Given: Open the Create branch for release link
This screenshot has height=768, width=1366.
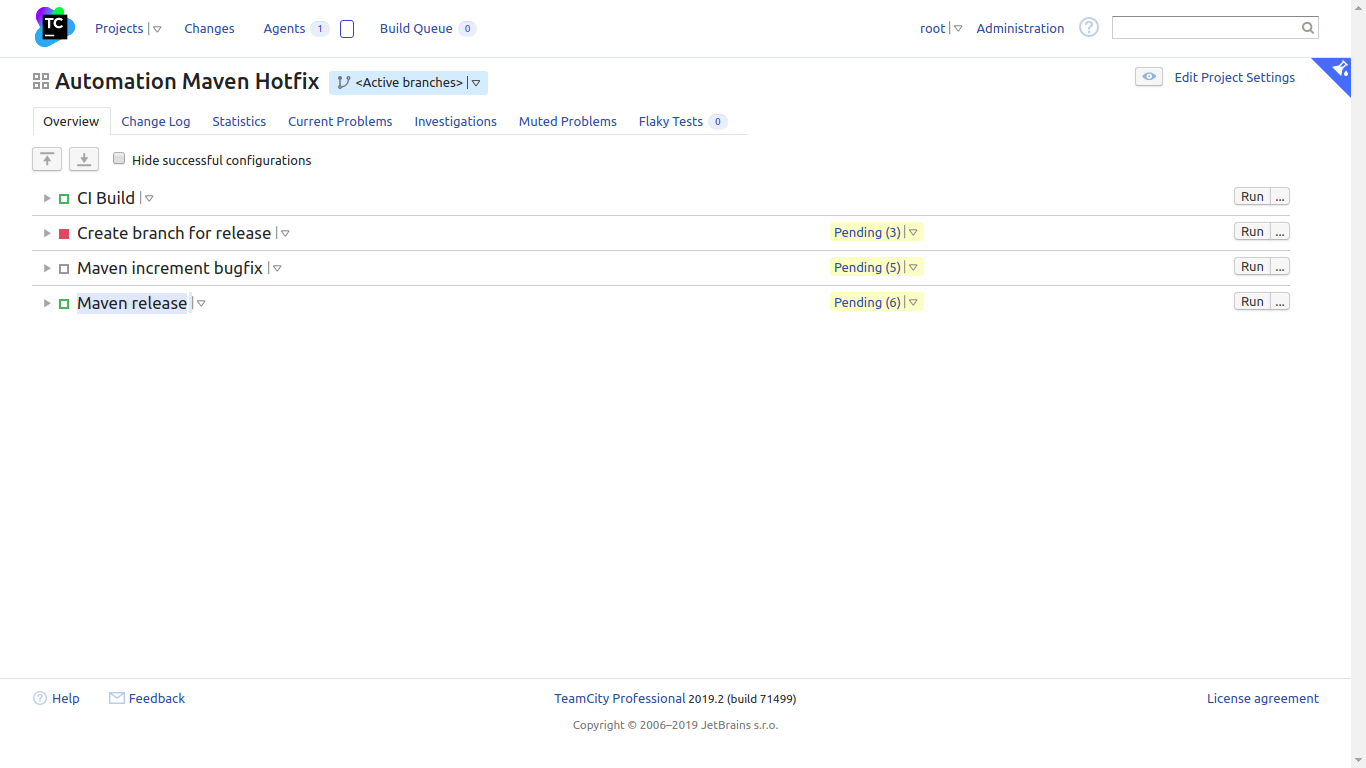Looking at the screenshot, I should 174,233.
